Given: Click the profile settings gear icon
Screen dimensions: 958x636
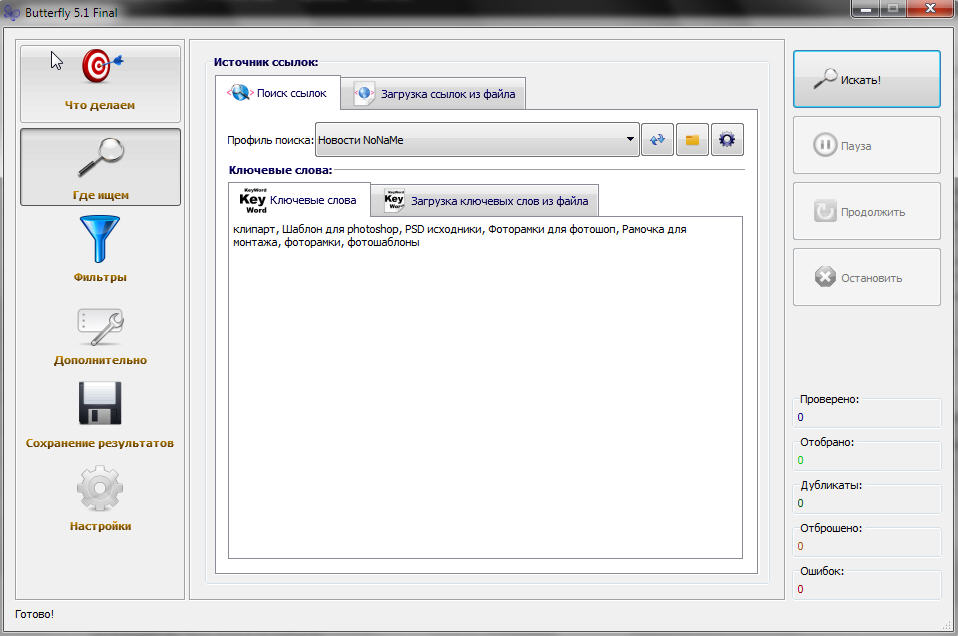Looking at the screenshot, I should (727, 140).
